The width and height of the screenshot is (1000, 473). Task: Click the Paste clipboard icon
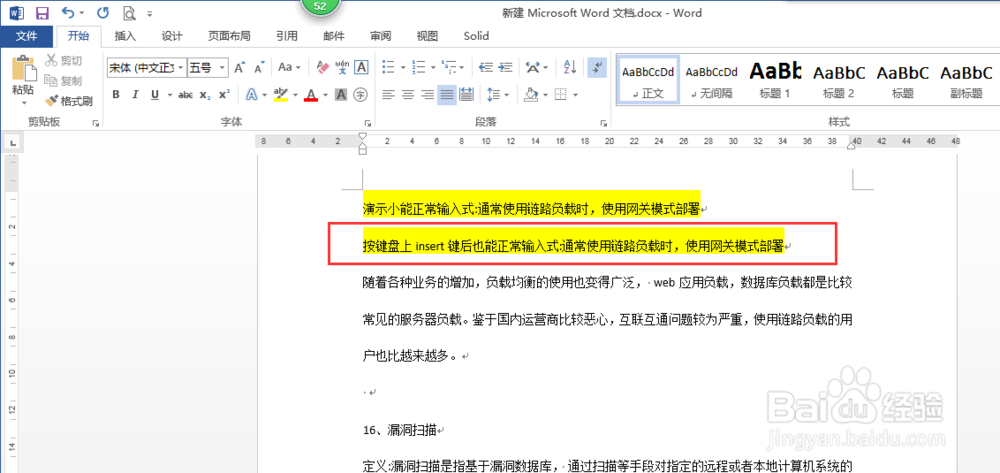click(24, 69)
